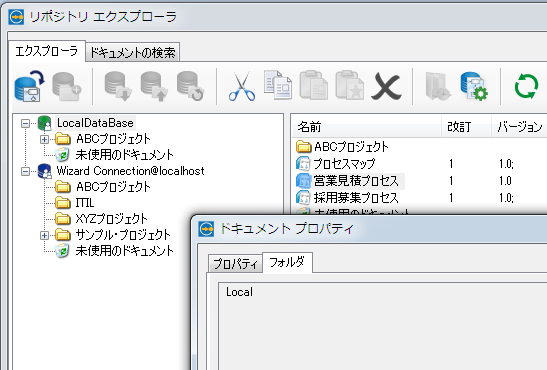Screen dimensions: 547x370
Task: Expand ABCプロジェクト under LocalDataBase
Action: [x=44, y=139]
